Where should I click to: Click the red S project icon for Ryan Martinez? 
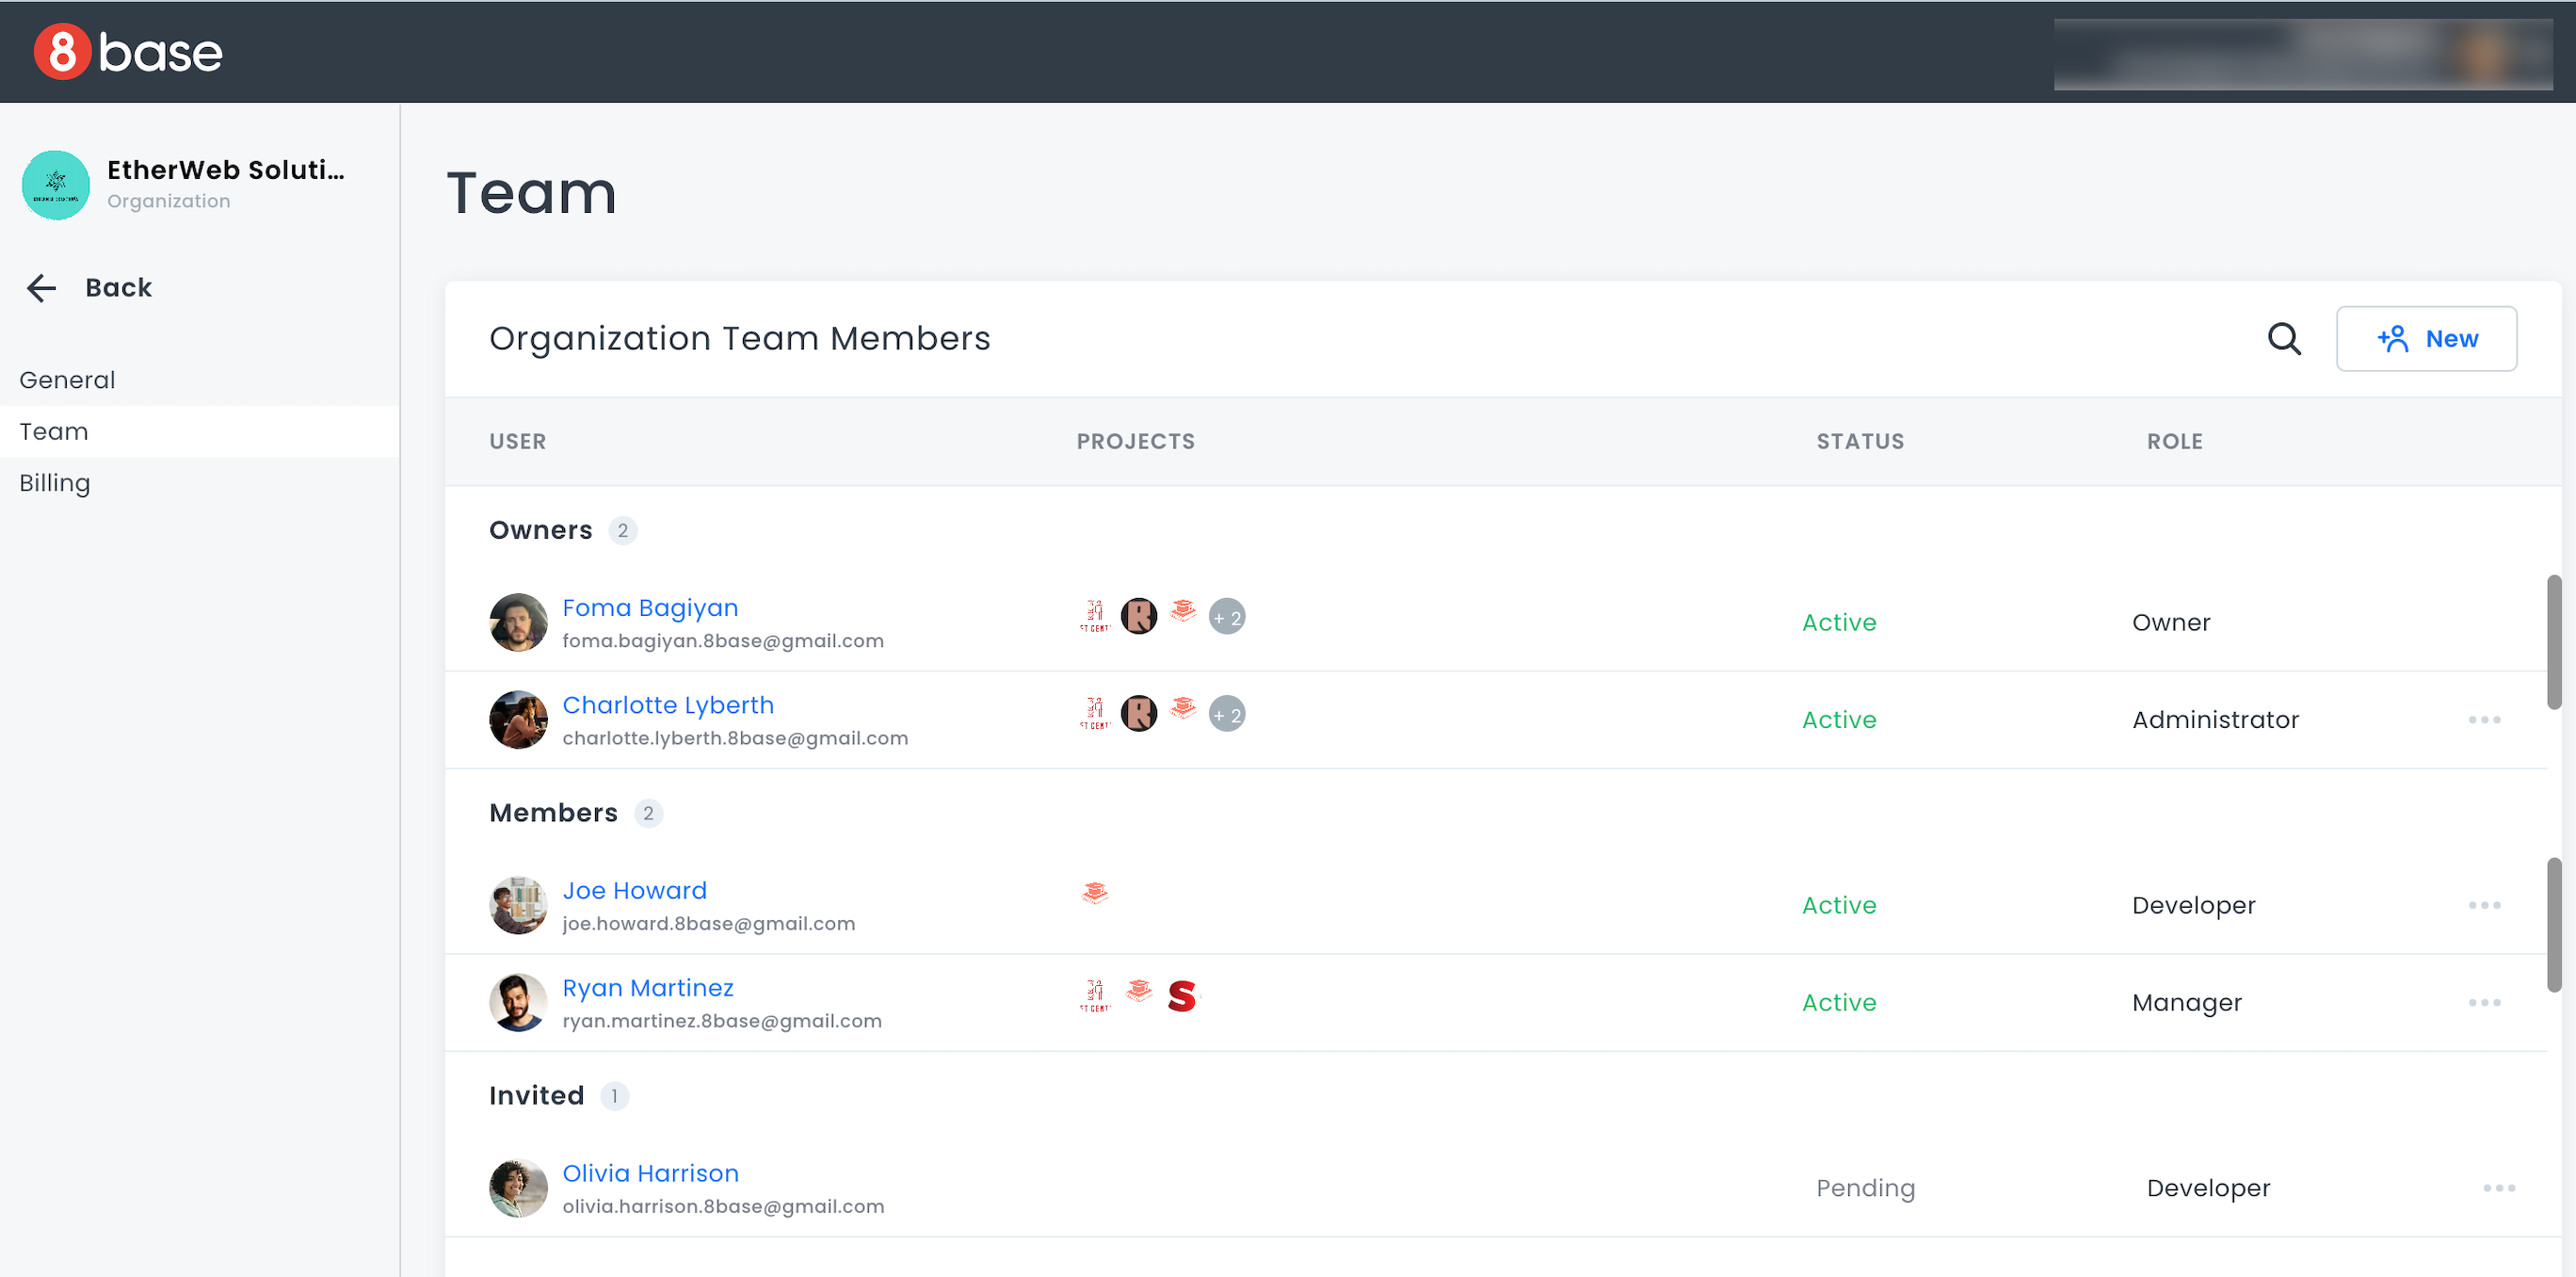[x=1182, y=996]
